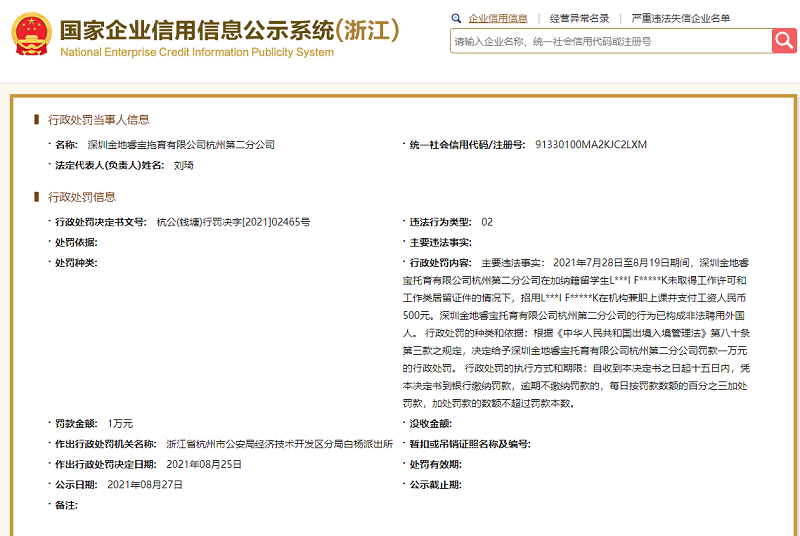Click the 主要违法事实 label

pyautogui.click(x=440, y=242)
